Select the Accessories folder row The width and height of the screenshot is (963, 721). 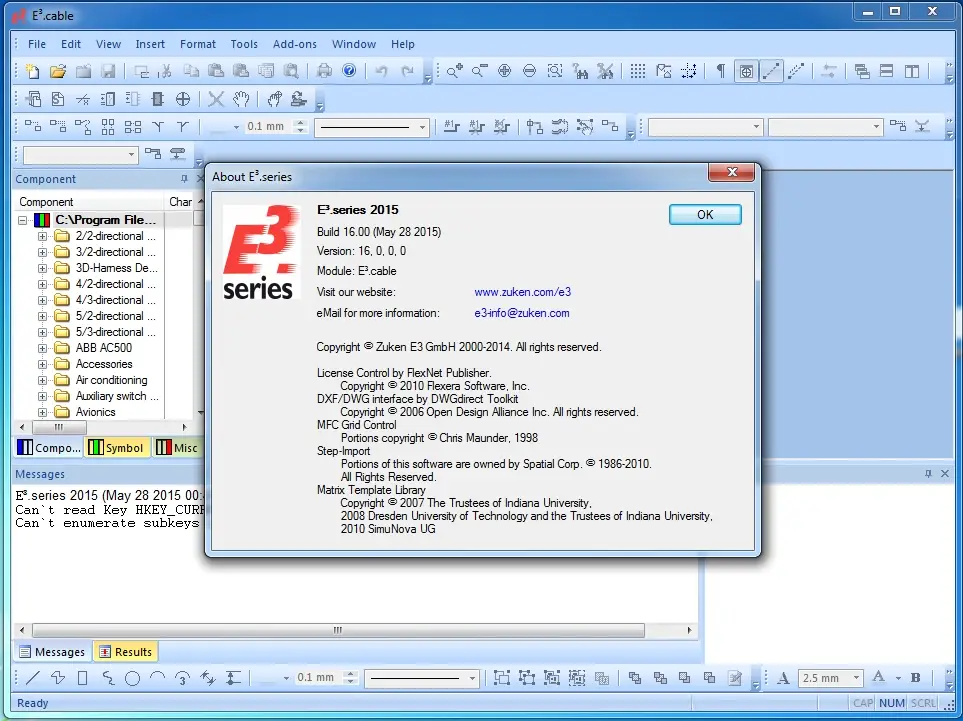(x=104, y=364)
